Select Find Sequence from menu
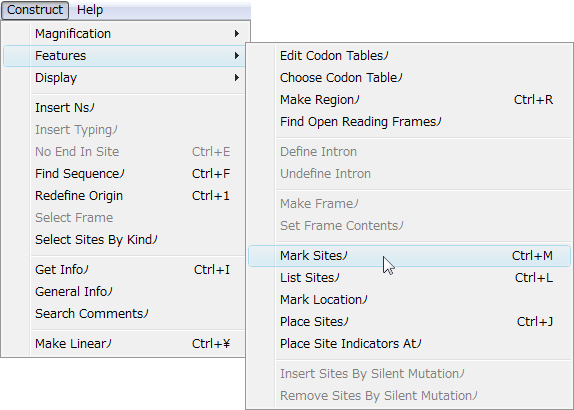 click(x=125, y=174)
